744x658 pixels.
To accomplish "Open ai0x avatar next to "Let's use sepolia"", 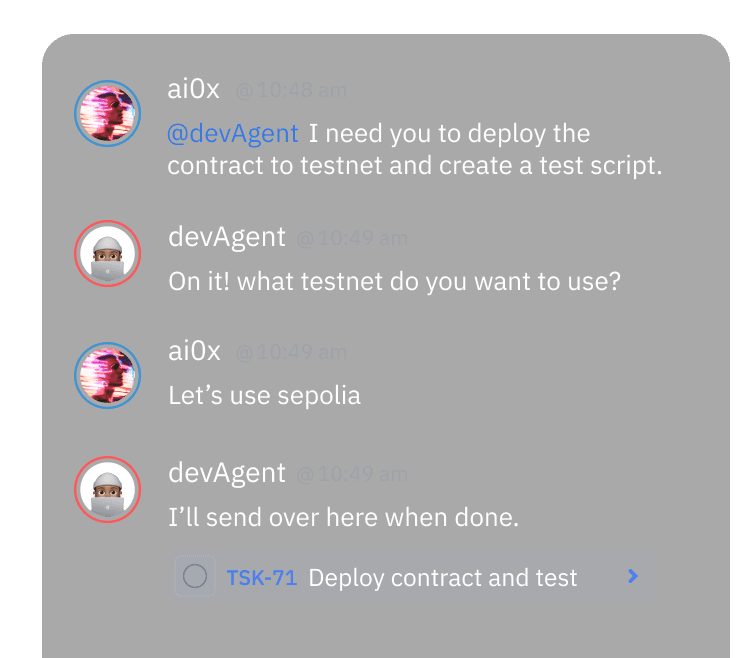I will 107,375.
